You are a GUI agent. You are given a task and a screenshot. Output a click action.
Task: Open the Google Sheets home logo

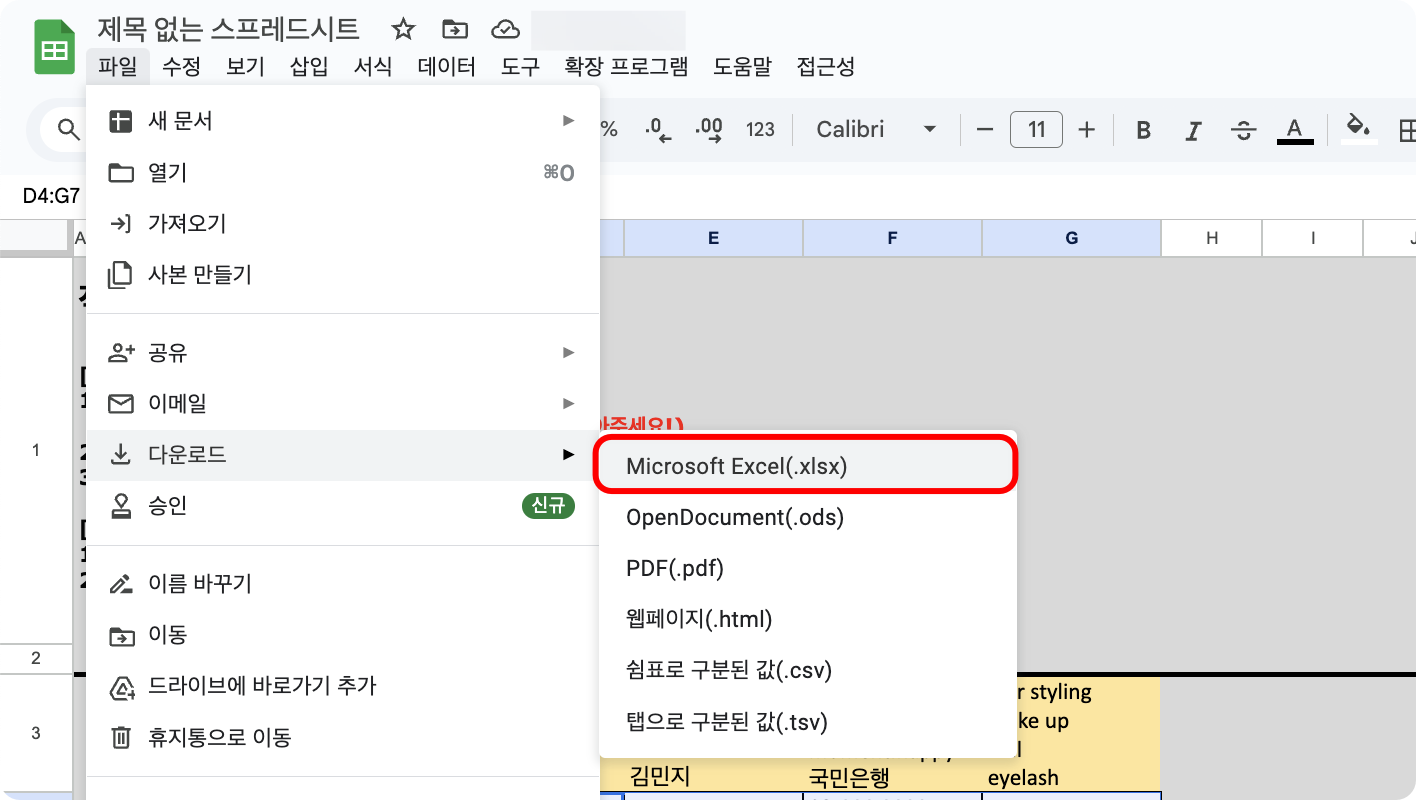click(55, 47)
